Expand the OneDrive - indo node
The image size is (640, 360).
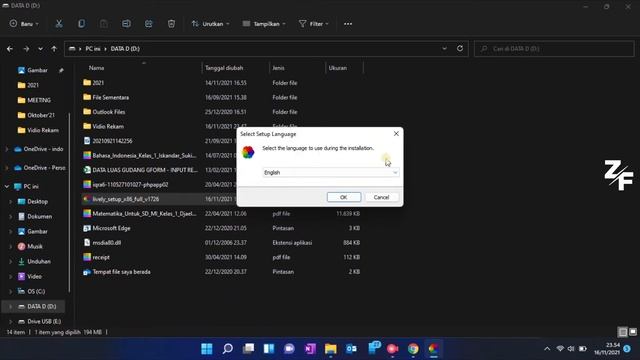coord(7,149)
